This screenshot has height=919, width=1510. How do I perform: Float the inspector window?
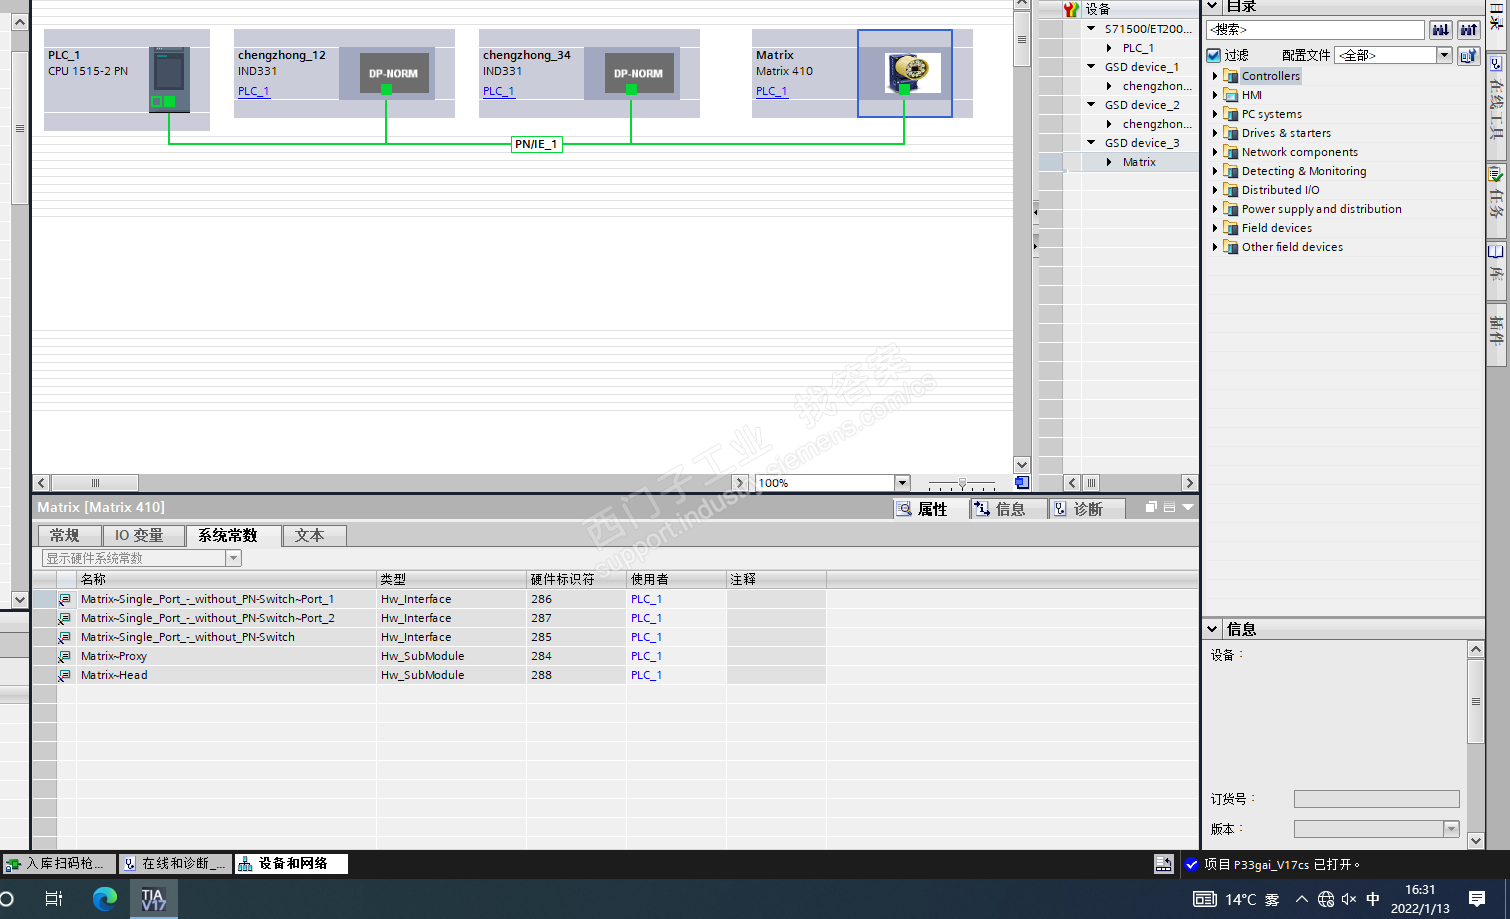click(x=1151, y=507)
